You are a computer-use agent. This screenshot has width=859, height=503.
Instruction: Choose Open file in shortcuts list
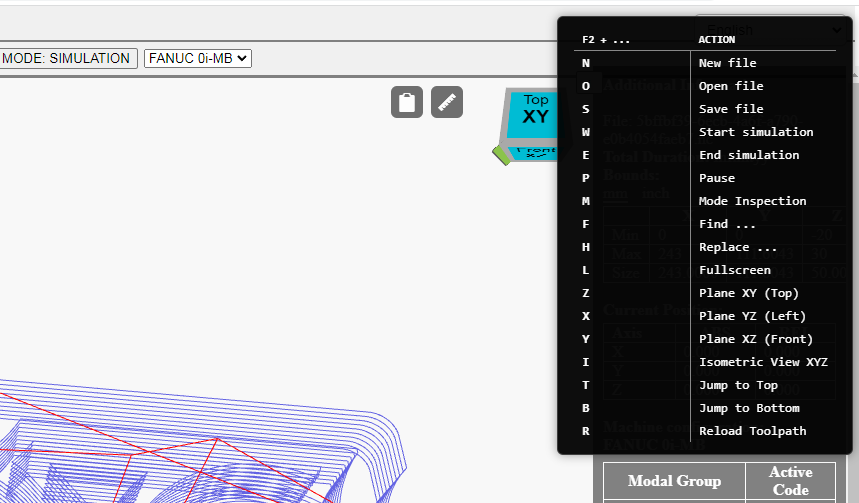(x=731, y=86)
